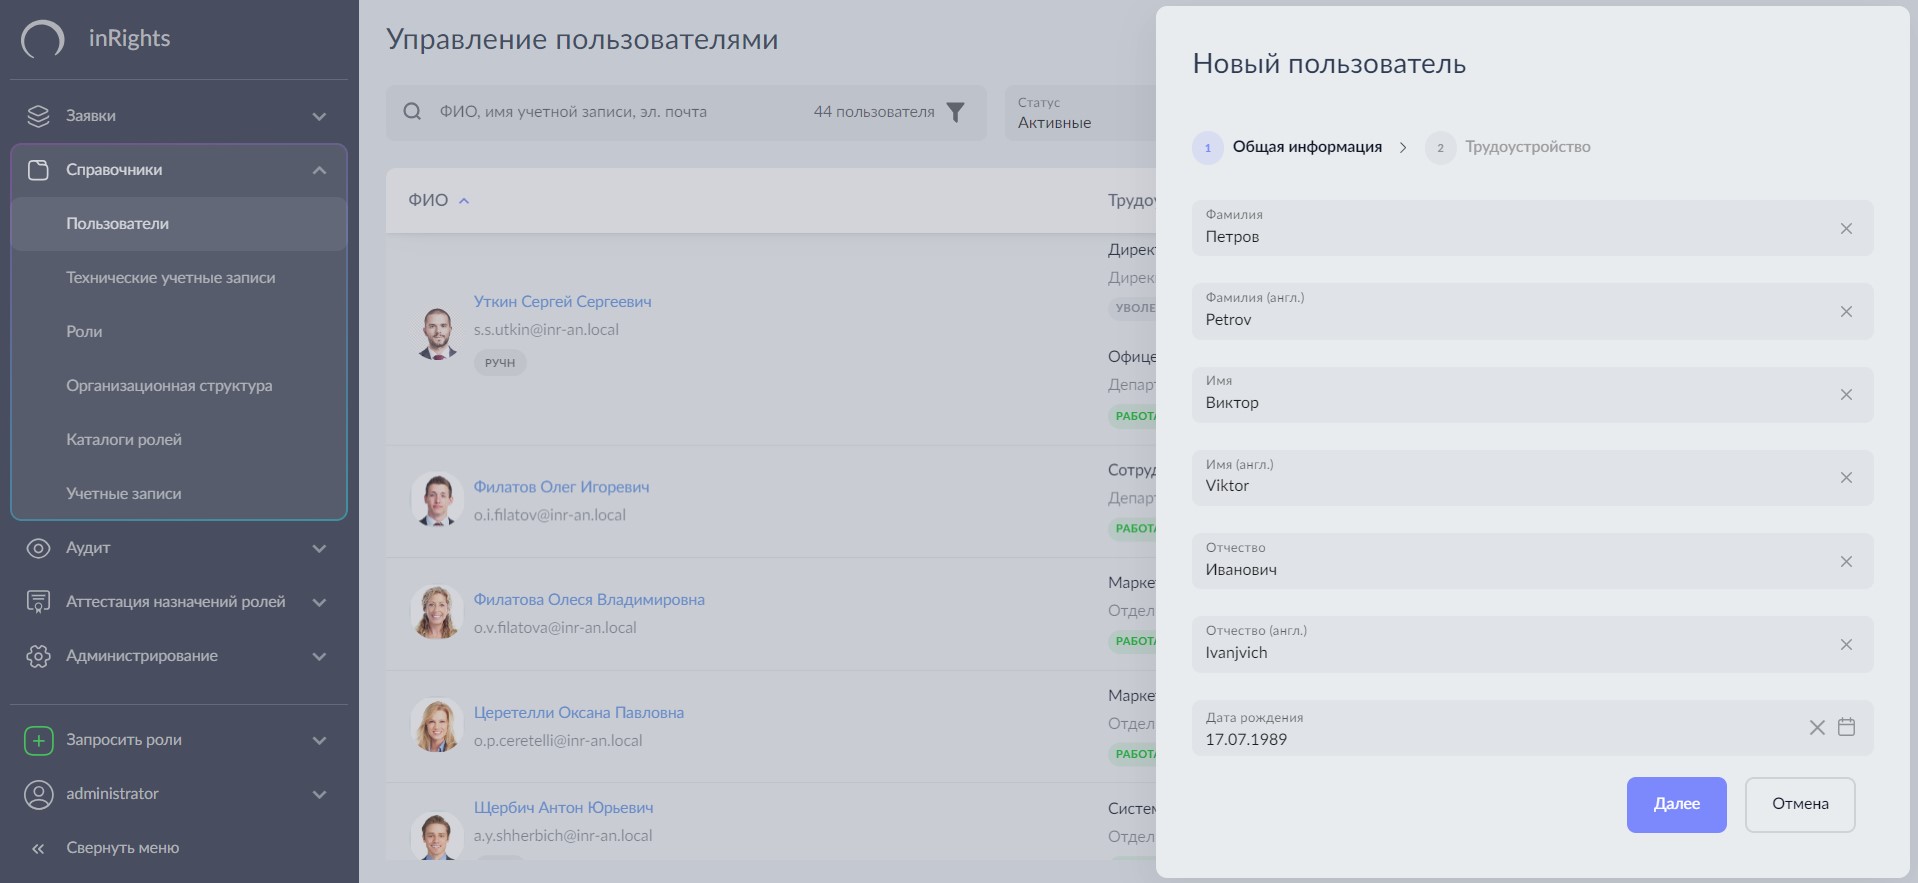Click the inRights logo icon
1918x883 pixels.
click(42, 40)
